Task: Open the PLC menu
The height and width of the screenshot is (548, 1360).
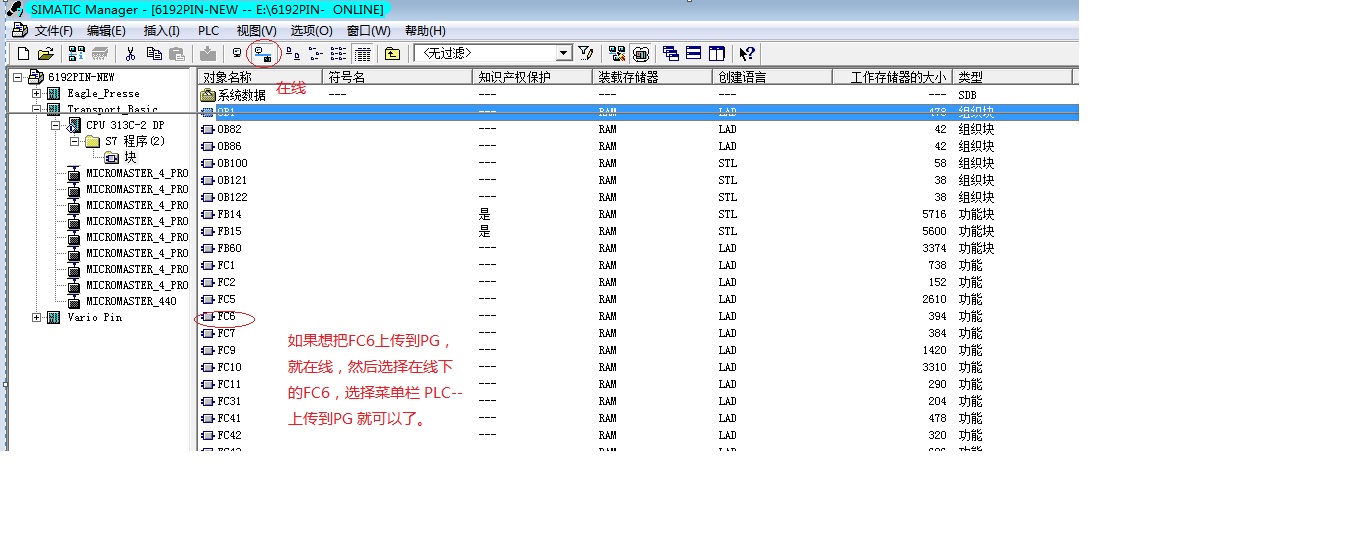Action: click(208, 31)
